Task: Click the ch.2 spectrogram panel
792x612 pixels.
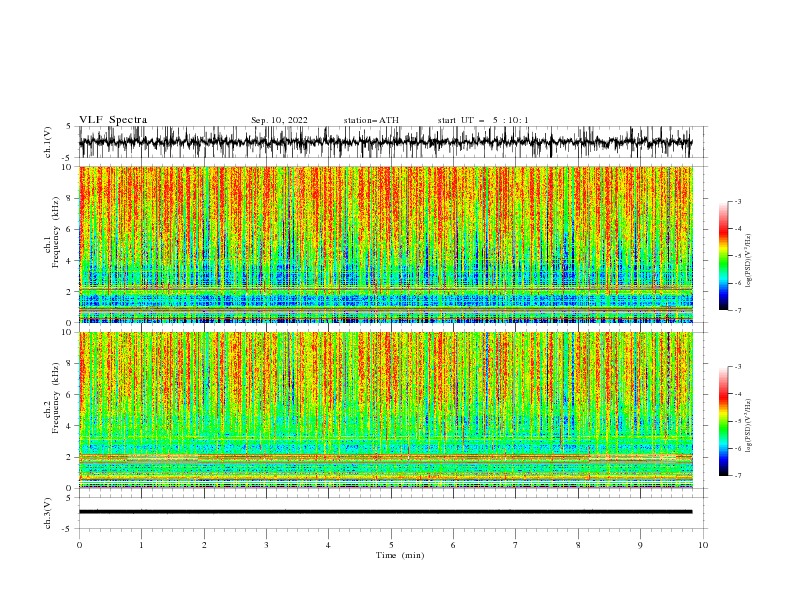Action: [x=386, y=410]
